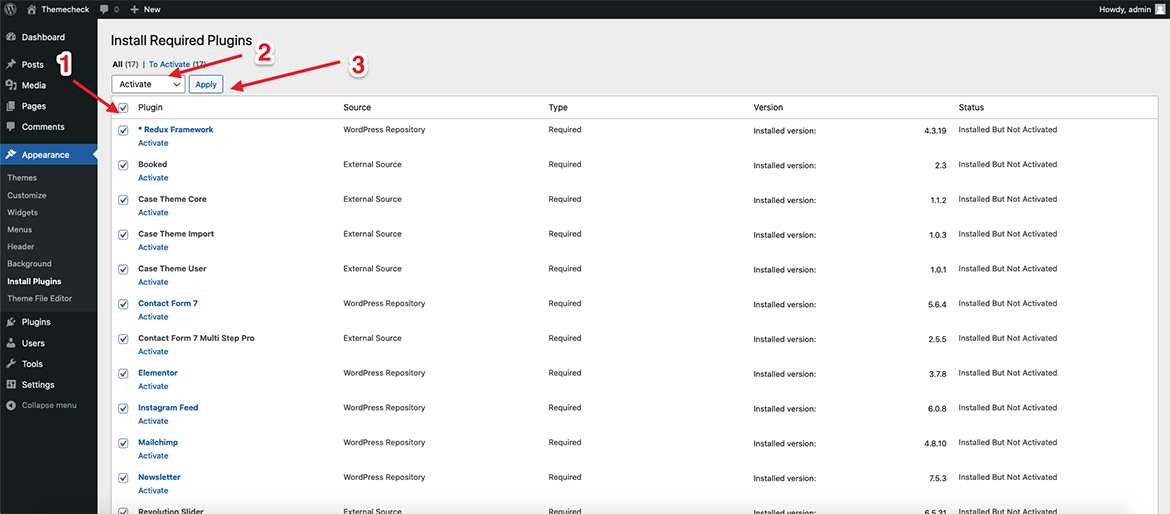Open Menus submenu item
1170x514 pixels.
(19, 230)
